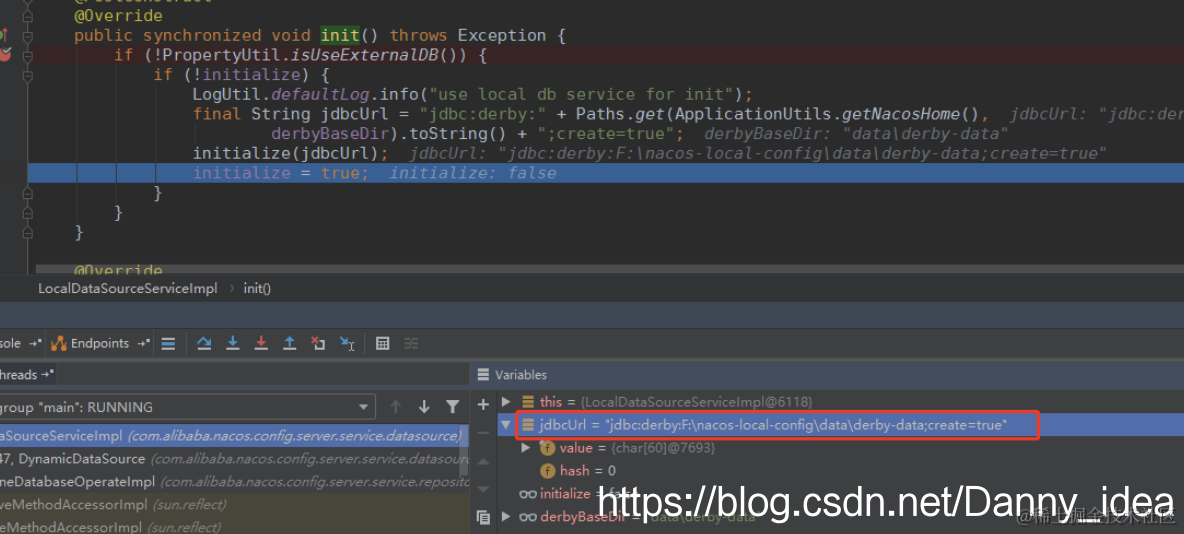The width and height of the screenshot is (1184, 534).
Task: Click the move watch down triangle
Action: (x=483, y=489)
